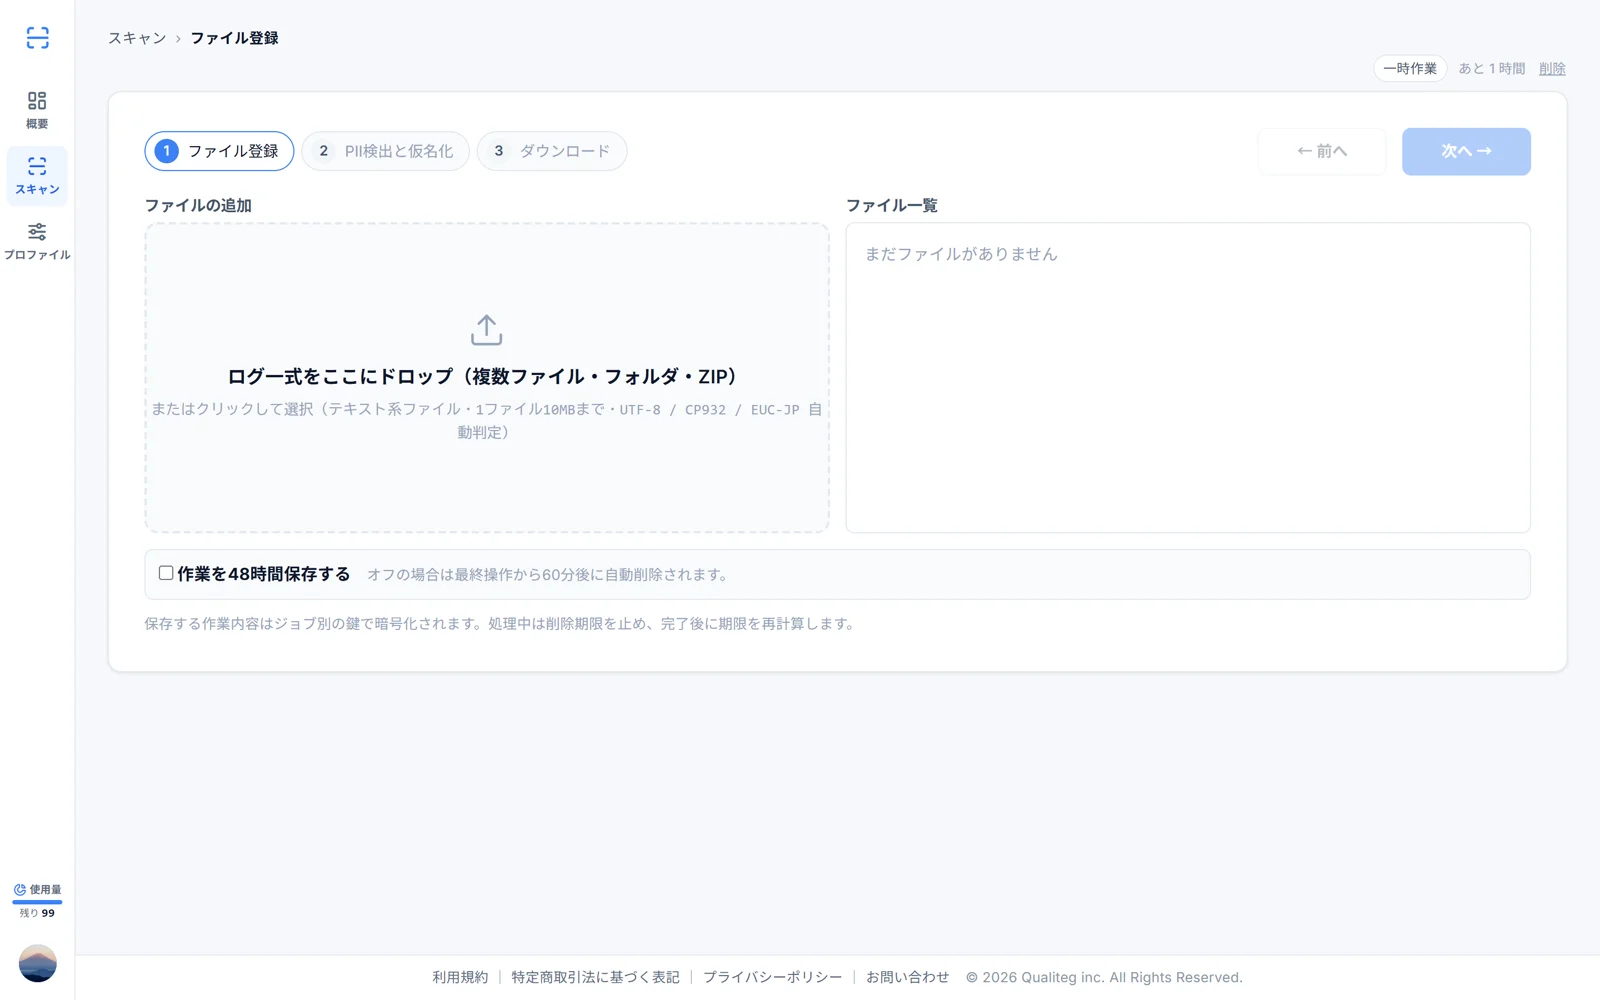The height and width of the screenshot is (1000, 1600).
Task: Open the user avatar at sidebar bottom
Action: pos(37,963)
